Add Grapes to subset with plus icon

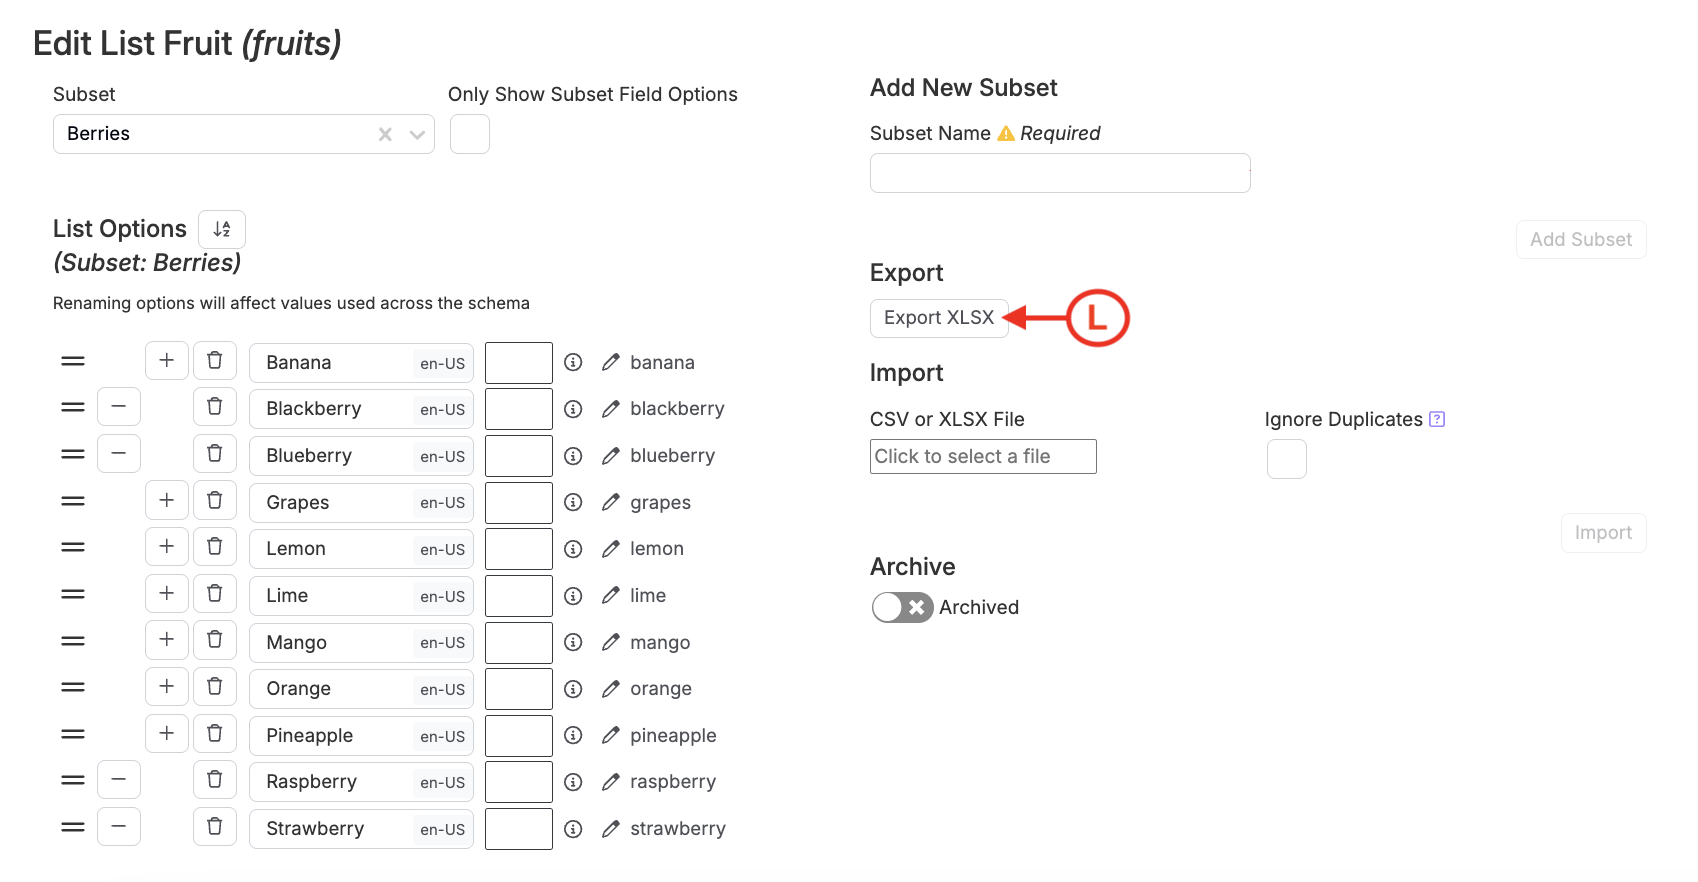coord(167,501)
